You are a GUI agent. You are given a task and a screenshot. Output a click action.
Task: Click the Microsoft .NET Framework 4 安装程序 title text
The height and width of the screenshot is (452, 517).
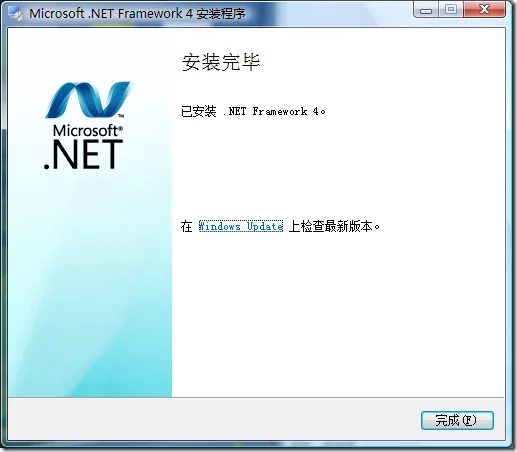tap(137, 14)
